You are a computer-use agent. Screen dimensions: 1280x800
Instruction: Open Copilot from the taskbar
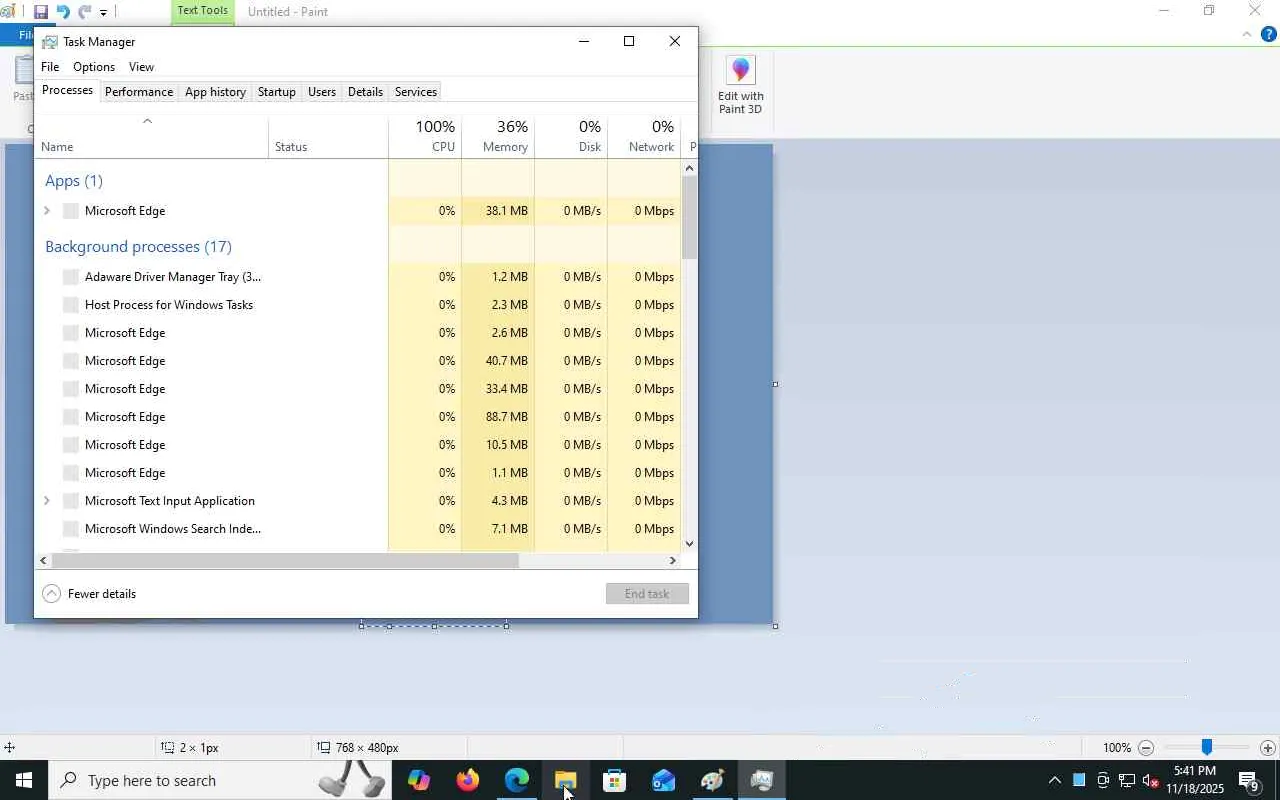418,780
